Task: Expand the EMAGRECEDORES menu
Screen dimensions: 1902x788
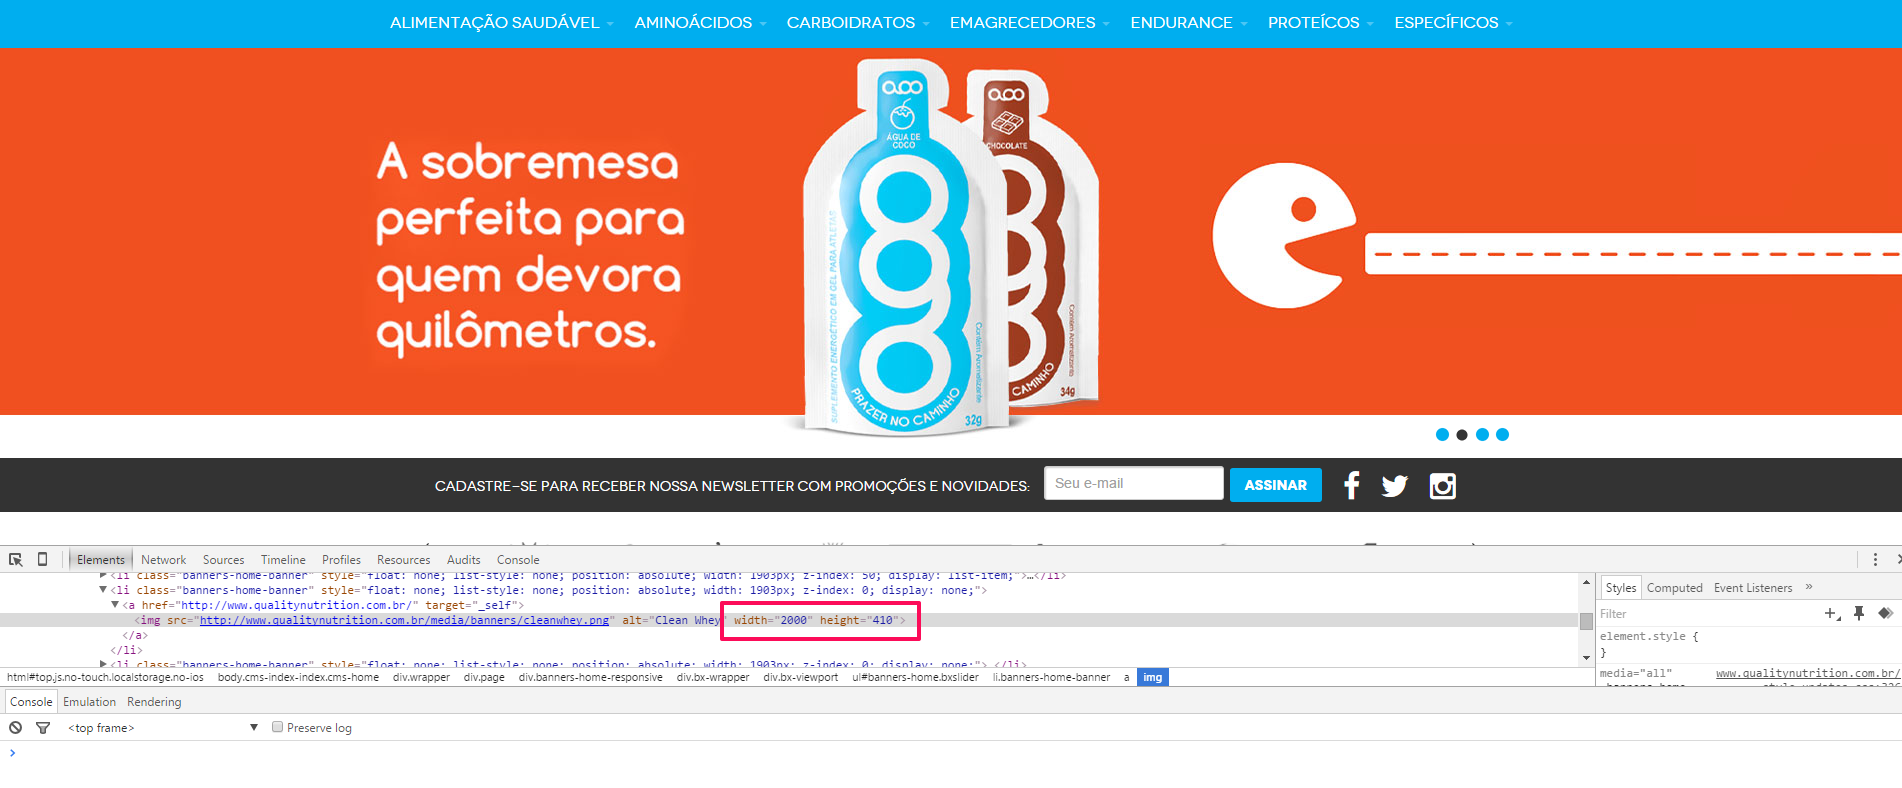Action: (1030, 22)
